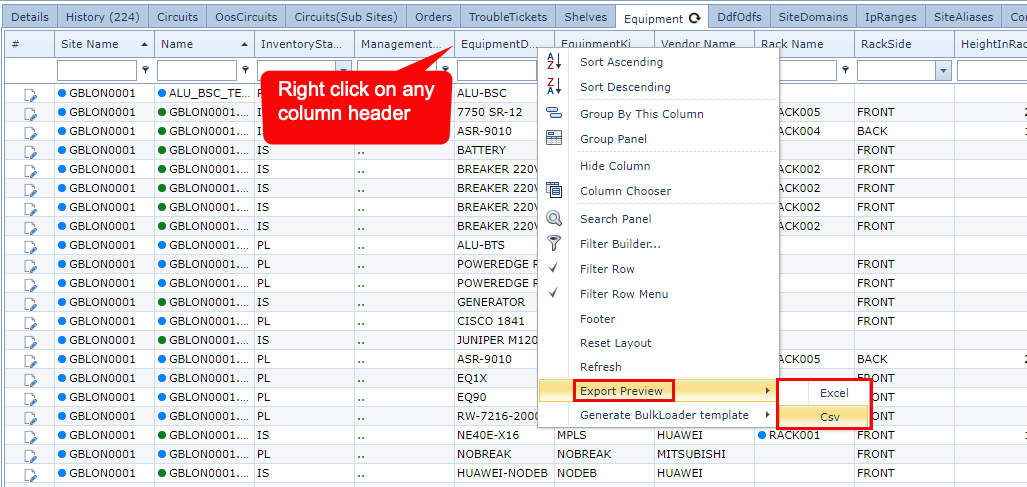Expand Generate BulkLoader template submenu
Image resolution: width=1027 pixels, height=487 pixels.
click(664, 415)
